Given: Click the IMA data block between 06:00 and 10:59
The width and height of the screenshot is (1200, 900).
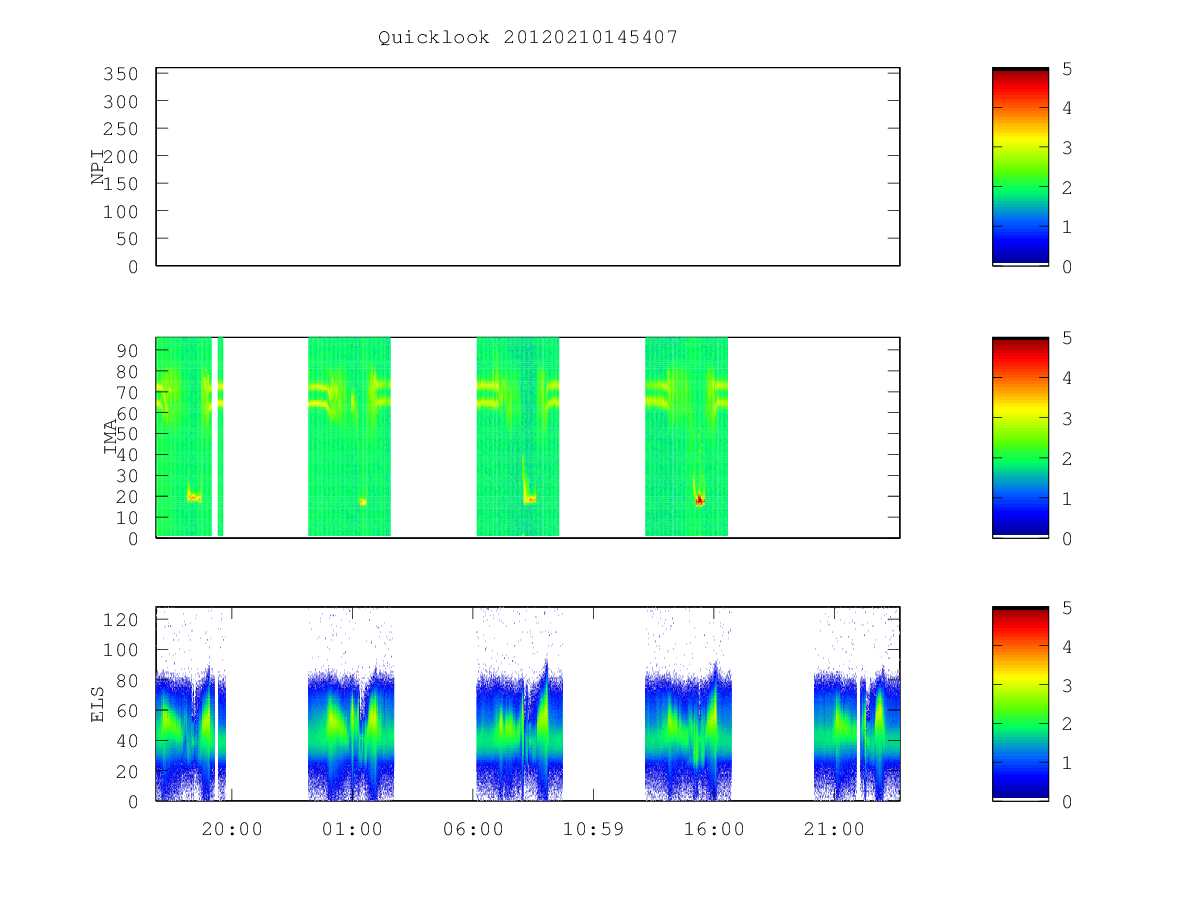Looking at the screenshot, I should 518,437.
